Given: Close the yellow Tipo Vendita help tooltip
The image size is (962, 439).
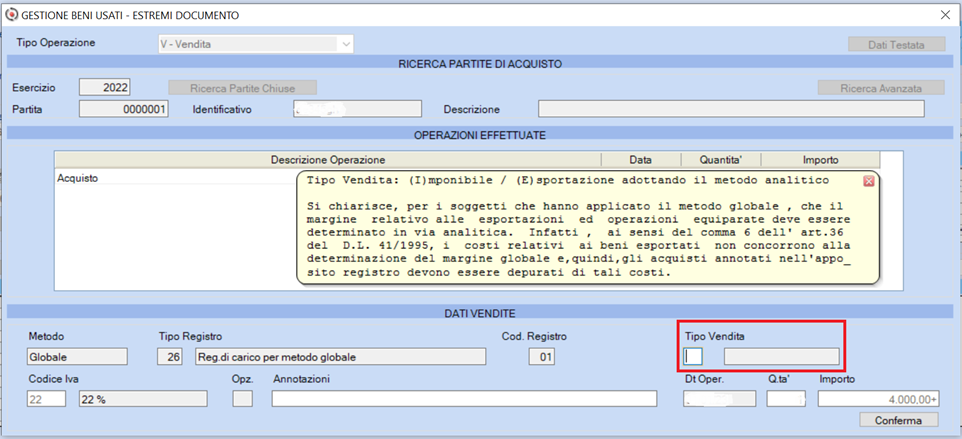Looking at the screenshot, I should [868, 181].
